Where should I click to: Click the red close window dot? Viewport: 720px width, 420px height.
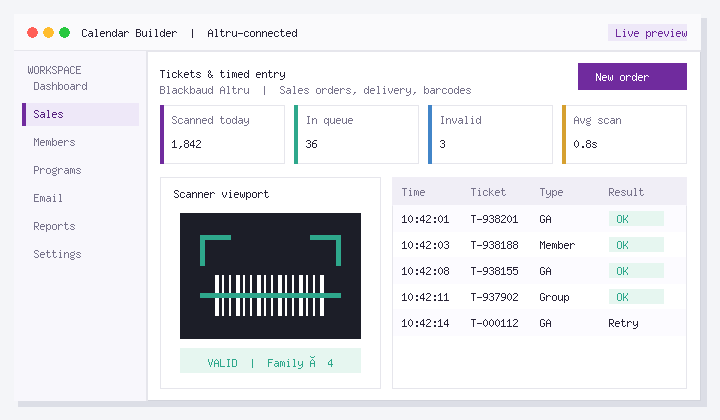(x=32, y=33)
